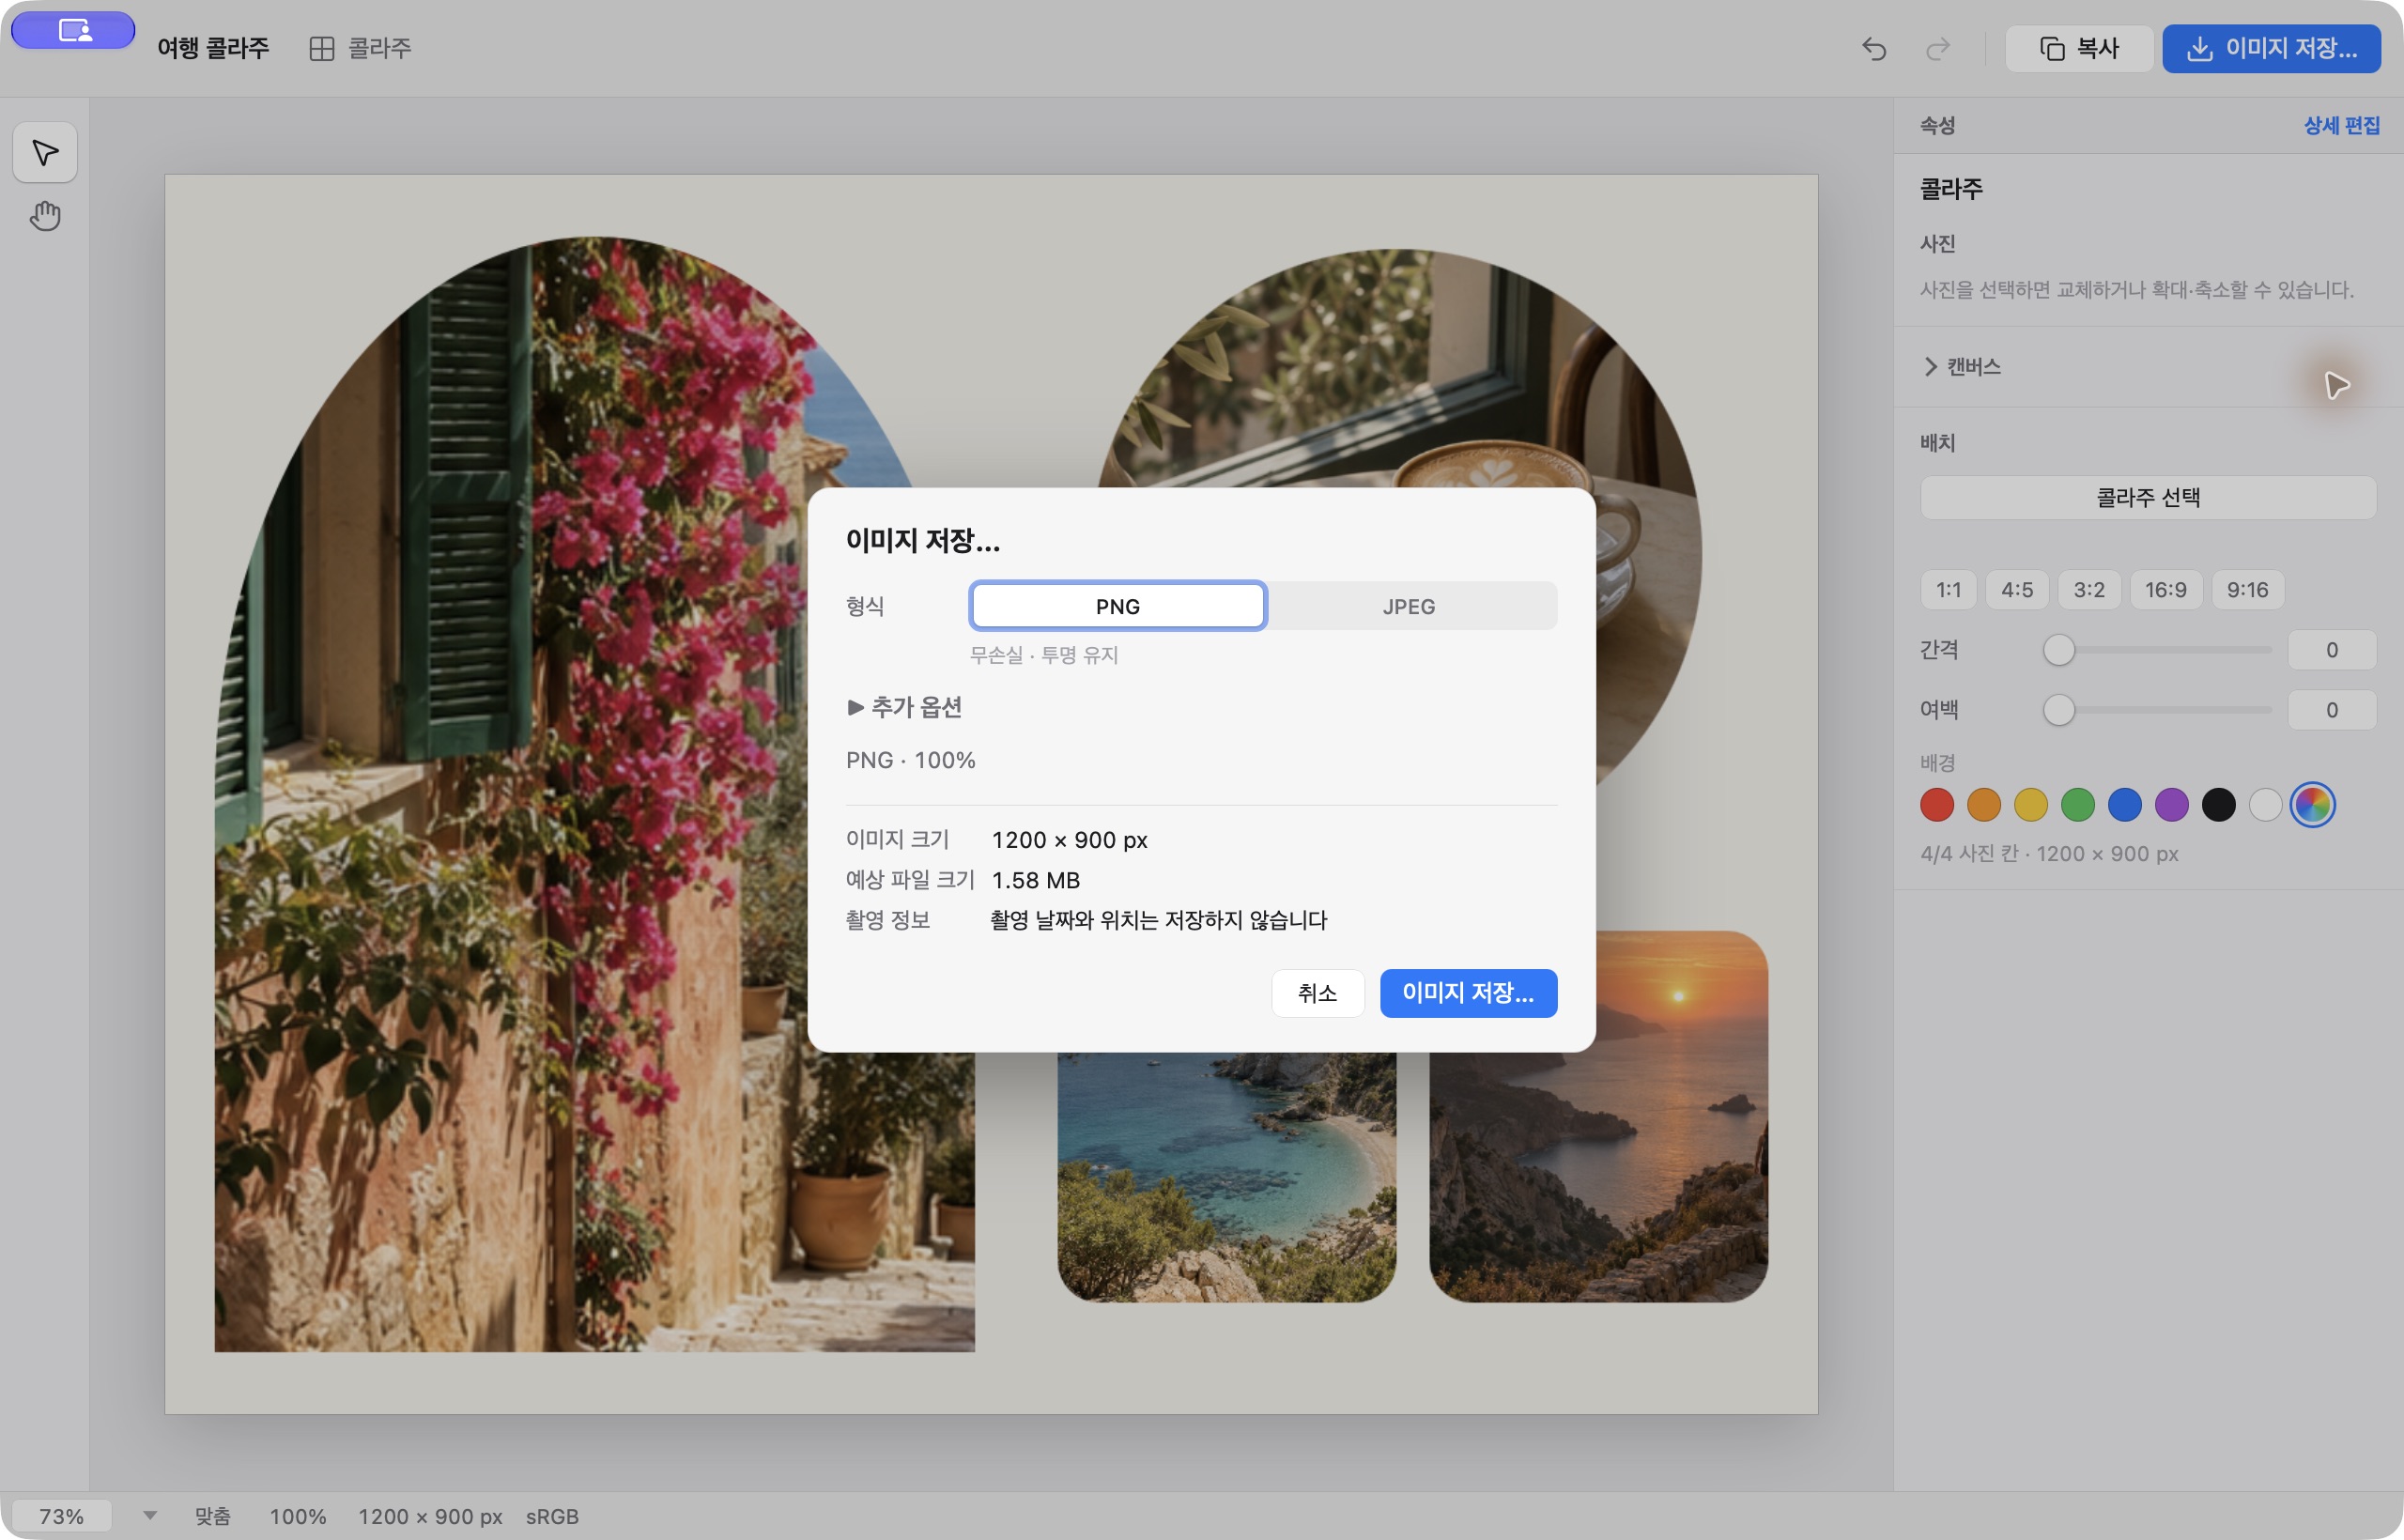Choose the yellow background swatch
The height and width of the screenshot is (1540, 2404).
click(x=2031, y=805)
